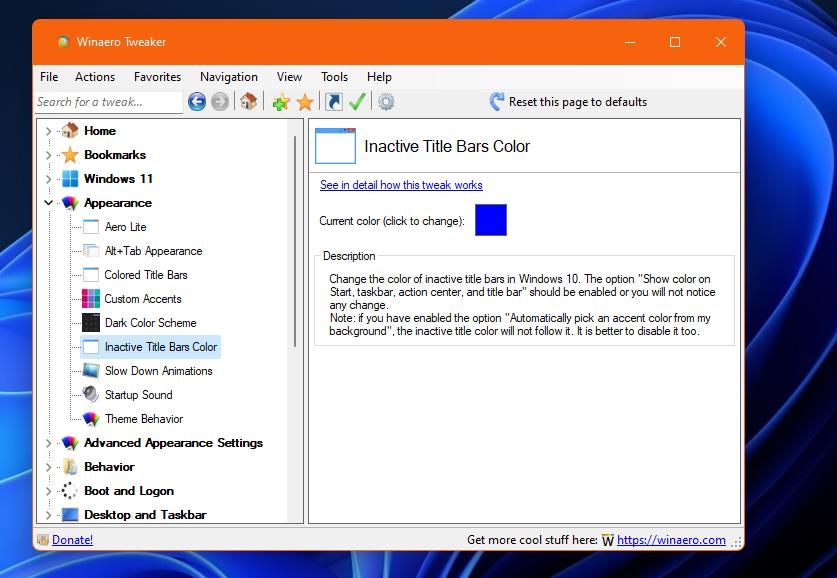Click the green checkmark toolbar icon
Viewport: 837px width, 578px height.
tap(357, 101)
